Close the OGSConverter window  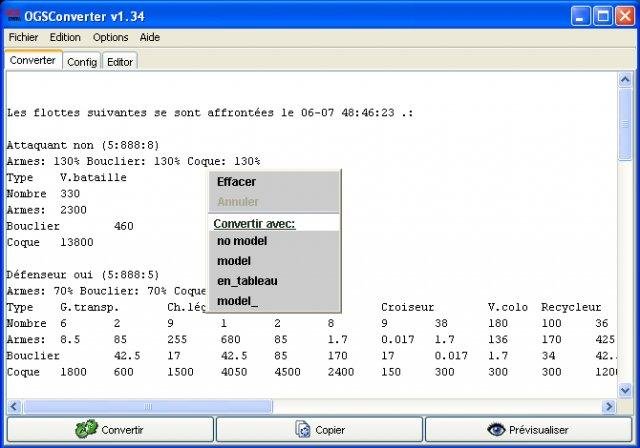click(625, 16)
